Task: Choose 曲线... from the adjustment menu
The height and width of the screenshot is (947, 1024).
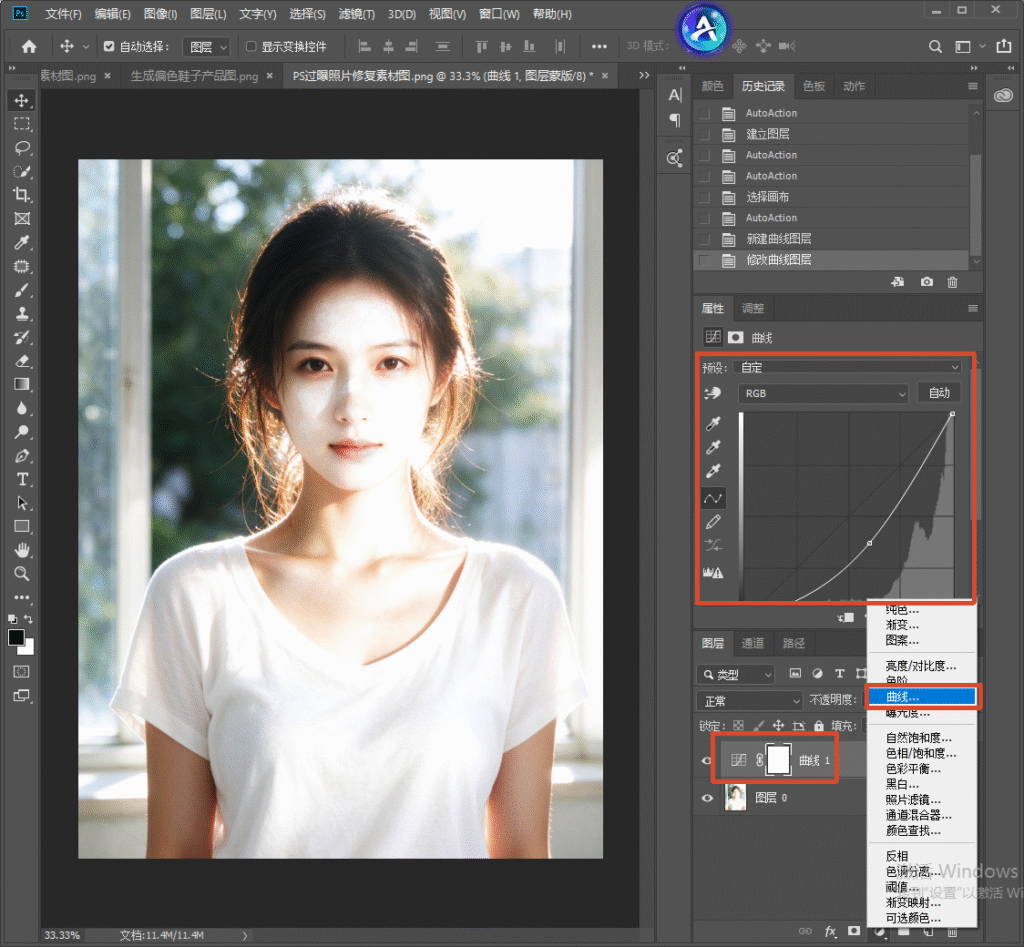Action: pyautogui.click(x=921, y=697)
